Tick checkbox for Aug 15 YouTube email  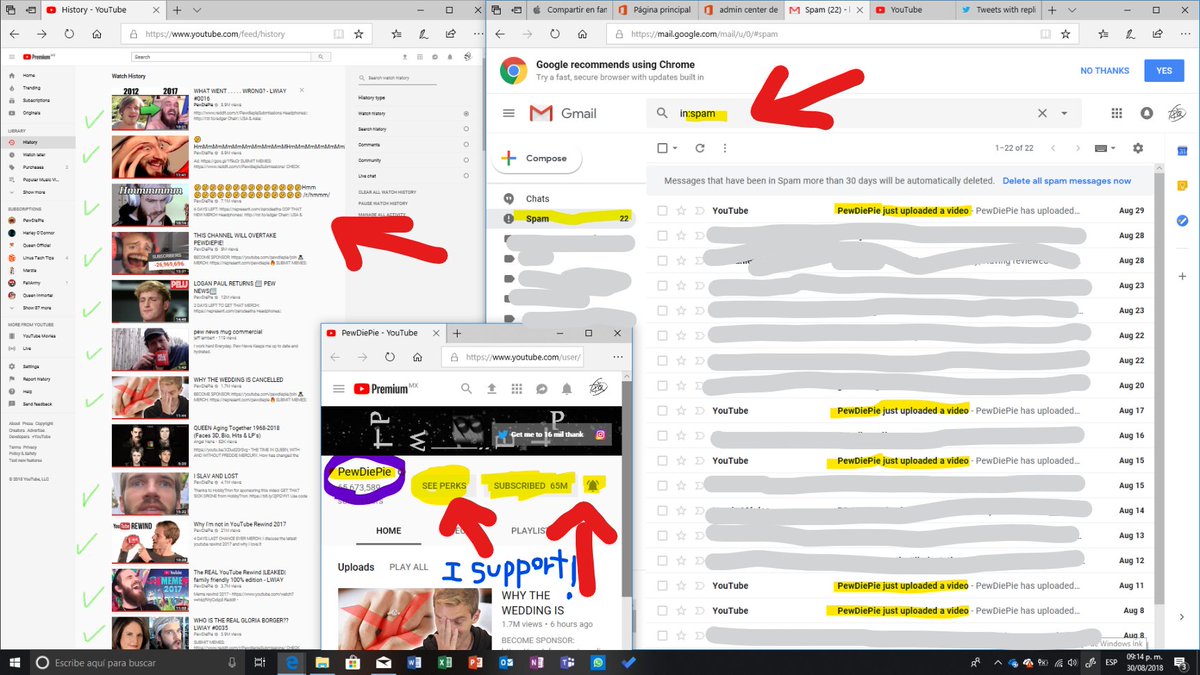tap(662, 461)
